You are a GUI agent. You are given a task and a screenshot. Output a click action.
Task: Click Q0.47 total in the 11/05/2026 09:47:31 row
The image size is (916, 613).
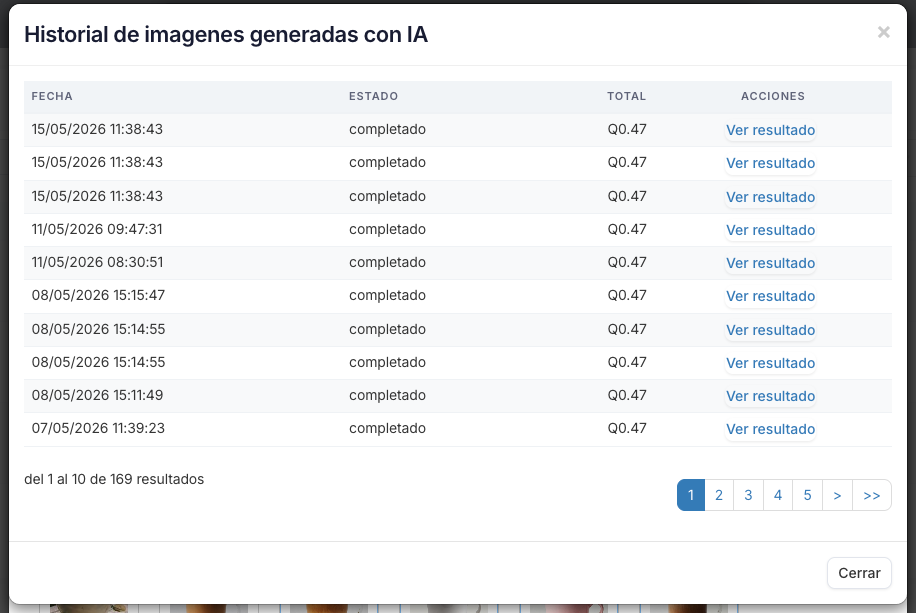pyautogui.click(x=627, y=229)
